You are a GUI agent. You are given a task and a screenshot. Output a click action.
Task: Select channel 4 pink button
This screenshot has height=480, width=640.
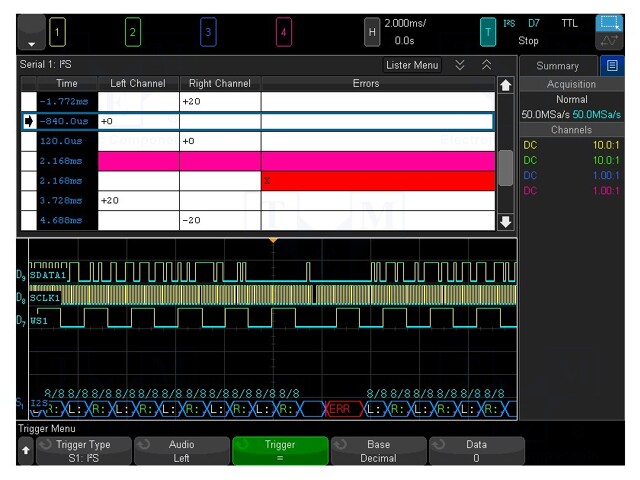[x=284, y=32]
